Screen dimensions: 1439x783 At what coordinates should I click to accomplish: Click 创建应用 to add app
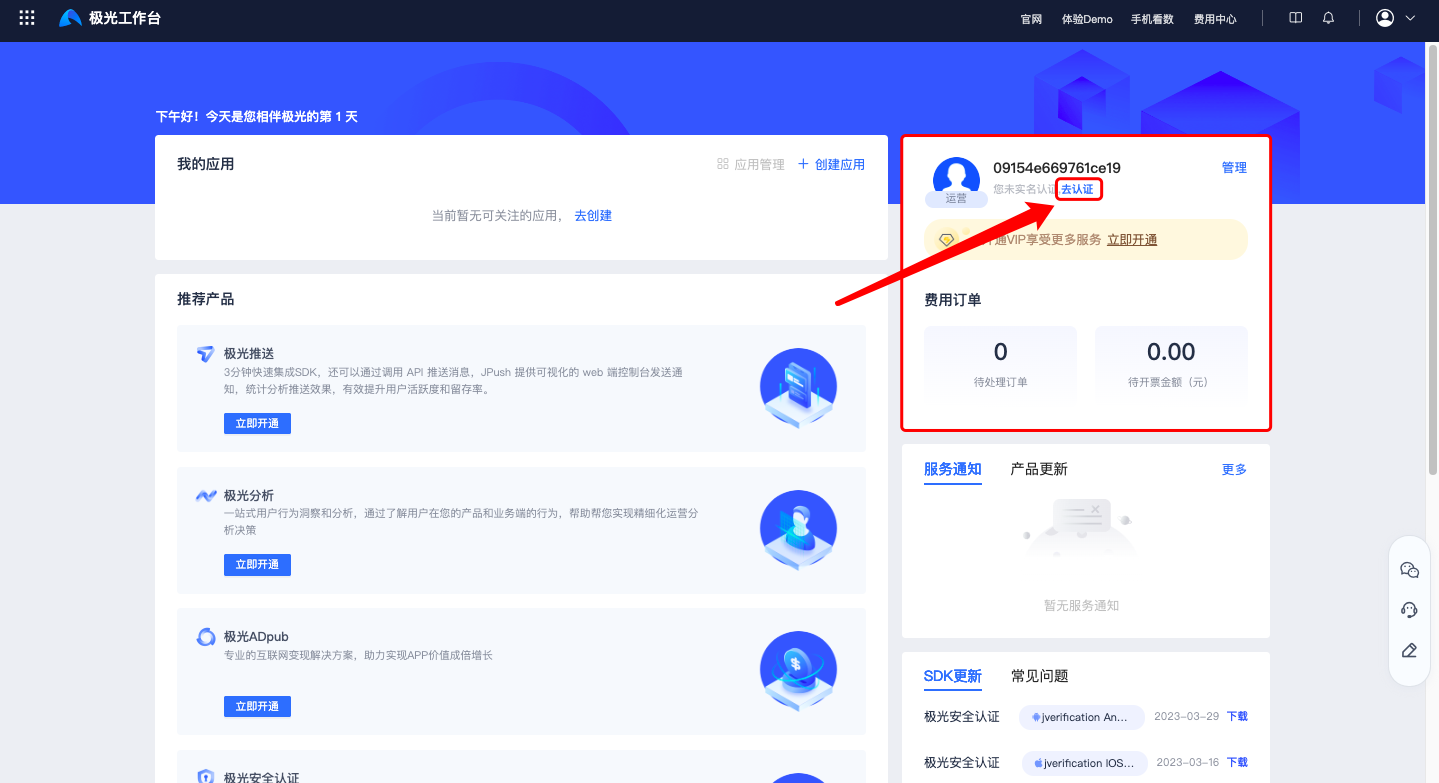pyautogui.click(x=831, y=164)
